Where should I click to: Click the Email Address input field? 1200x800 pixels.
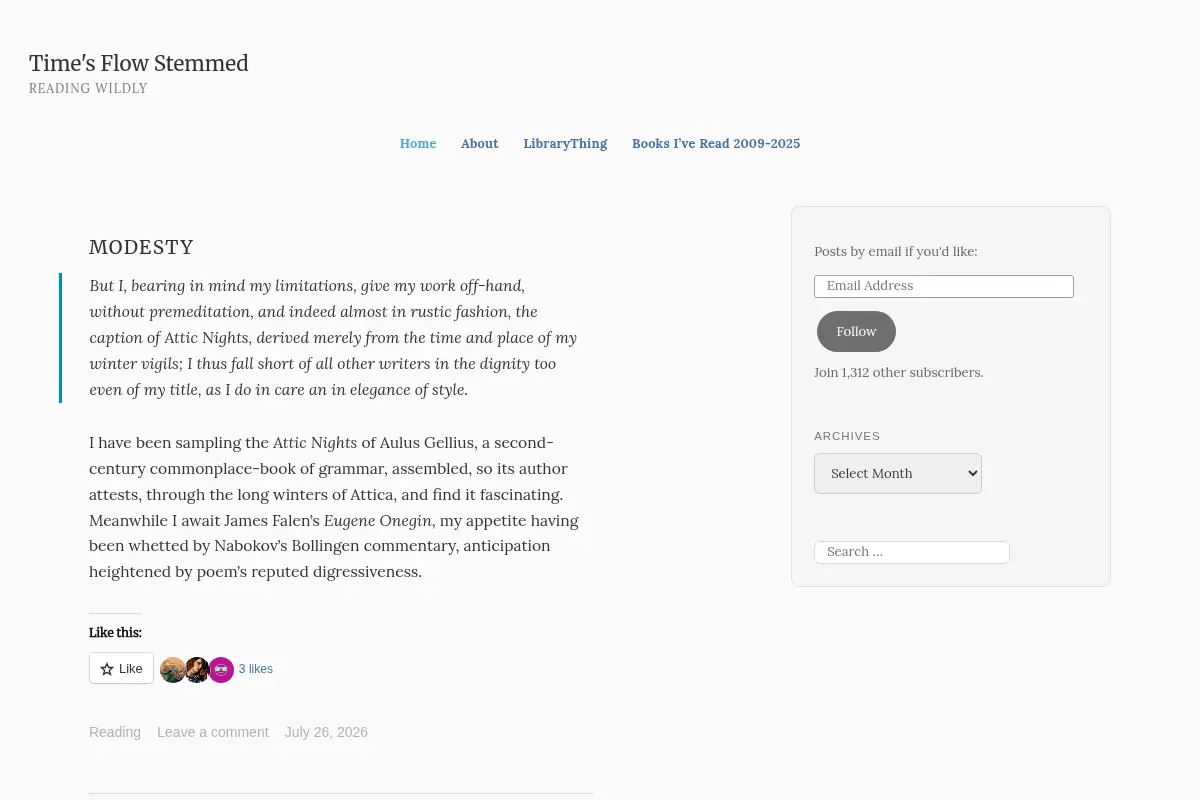pos(944,286)
